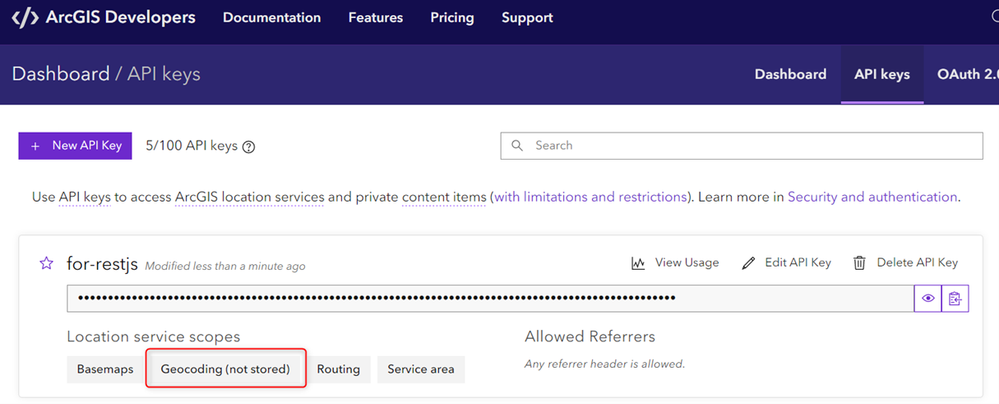Click the help icon beside API keys count
The height and width of the screenshot is (404, 999).
[x=249, y=147]
